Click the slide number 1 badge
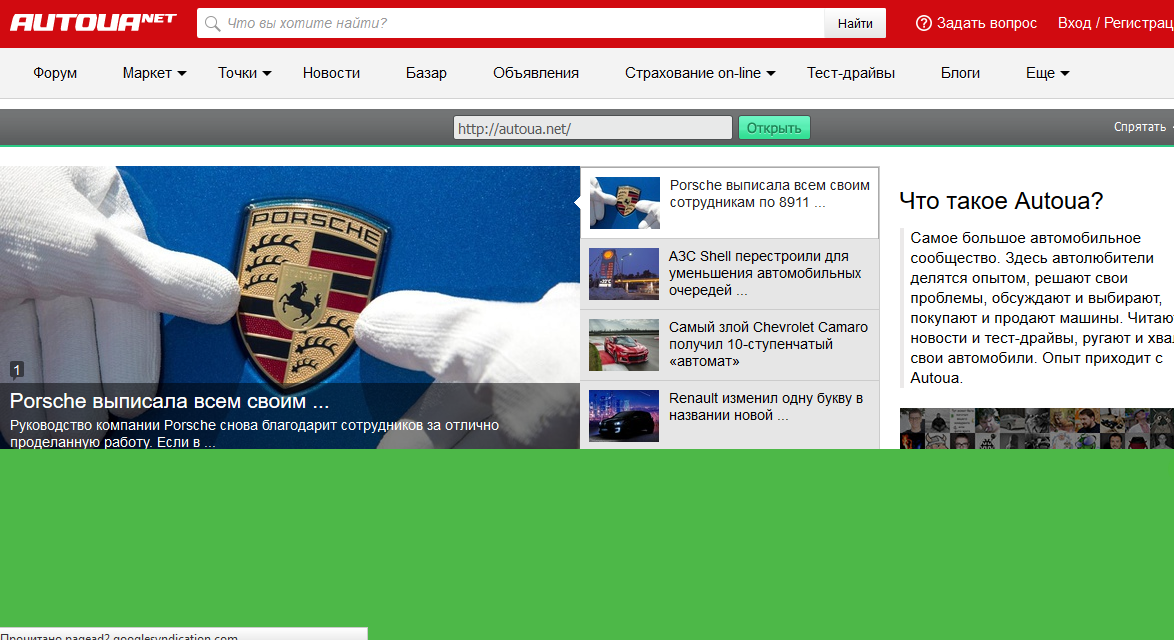 (x=17, y=370)
